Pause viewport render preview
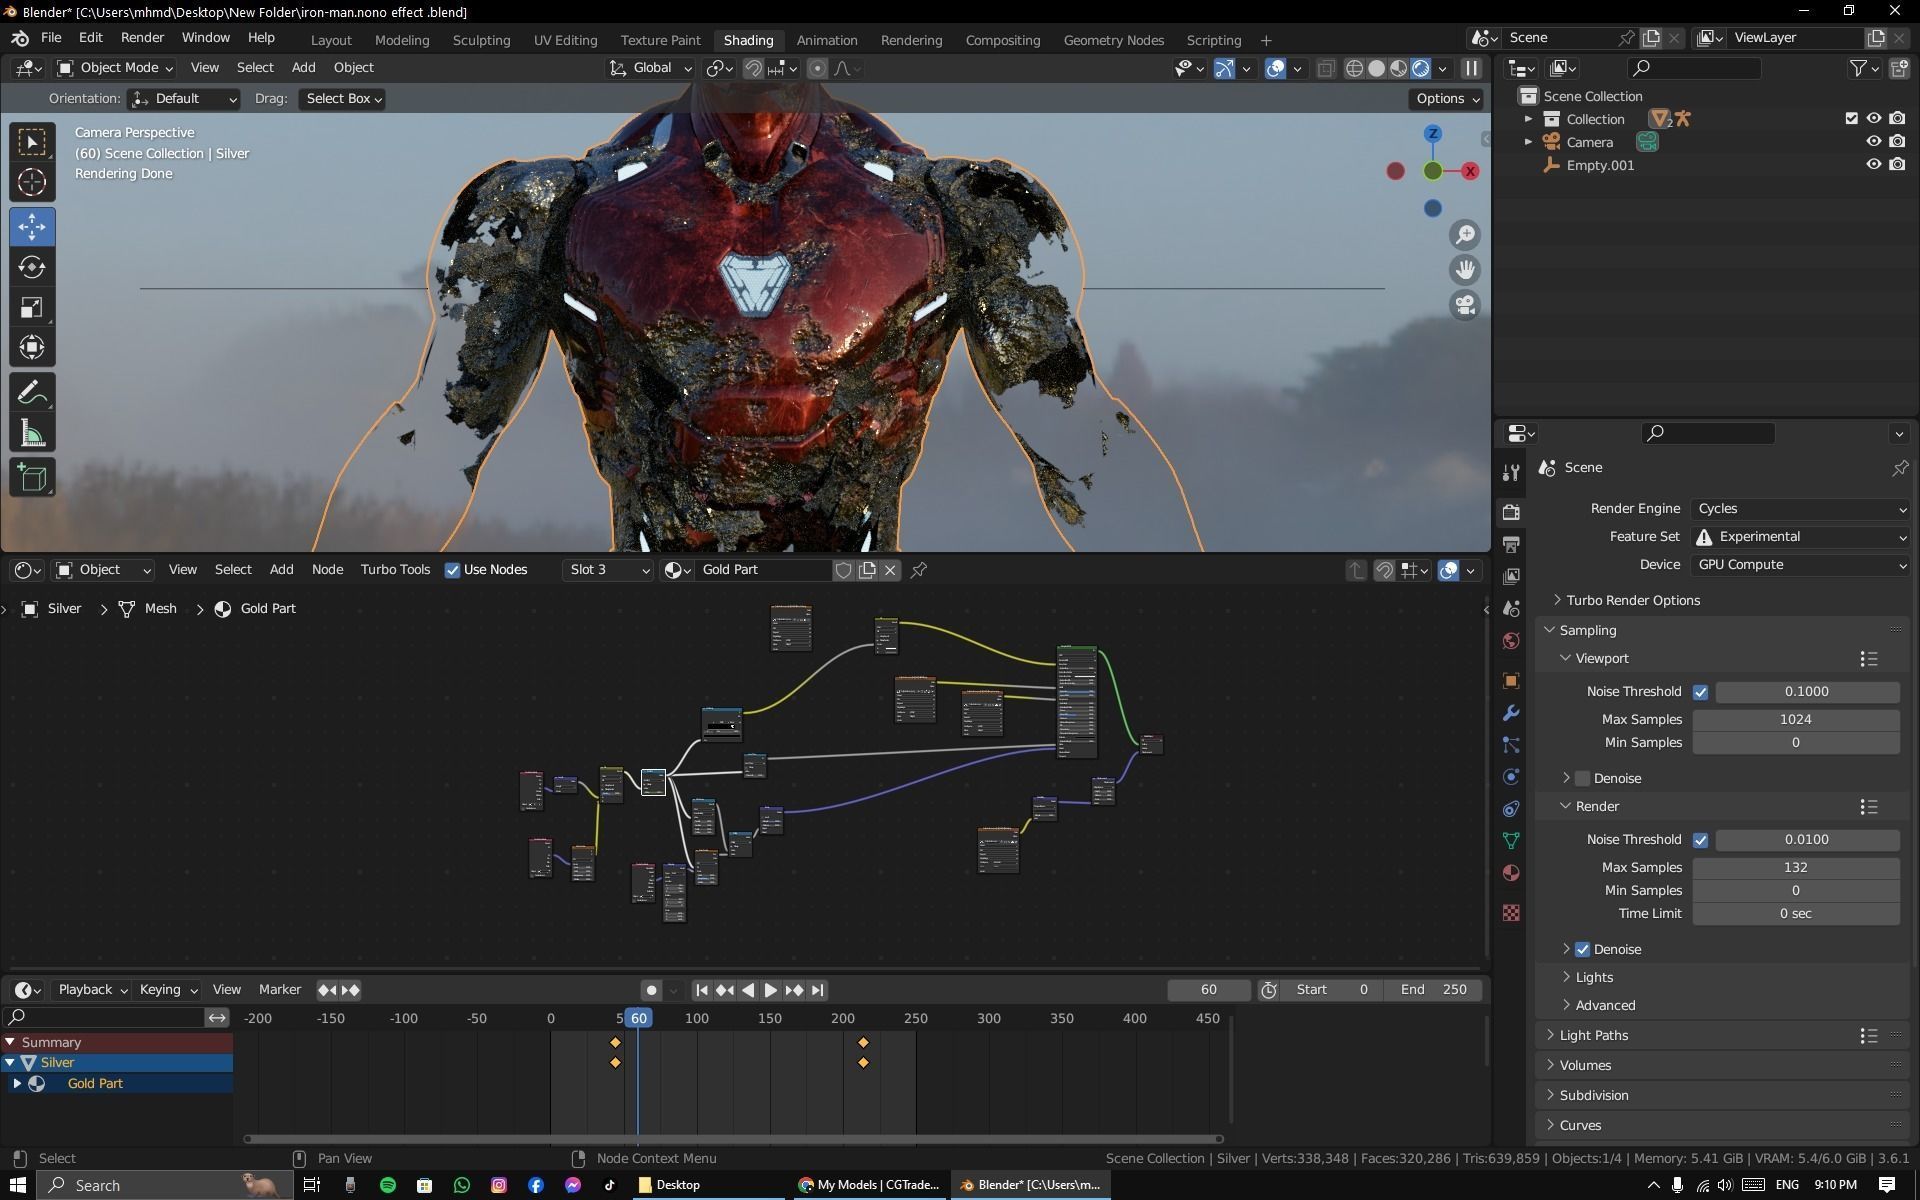 (x=1471, y=68)
